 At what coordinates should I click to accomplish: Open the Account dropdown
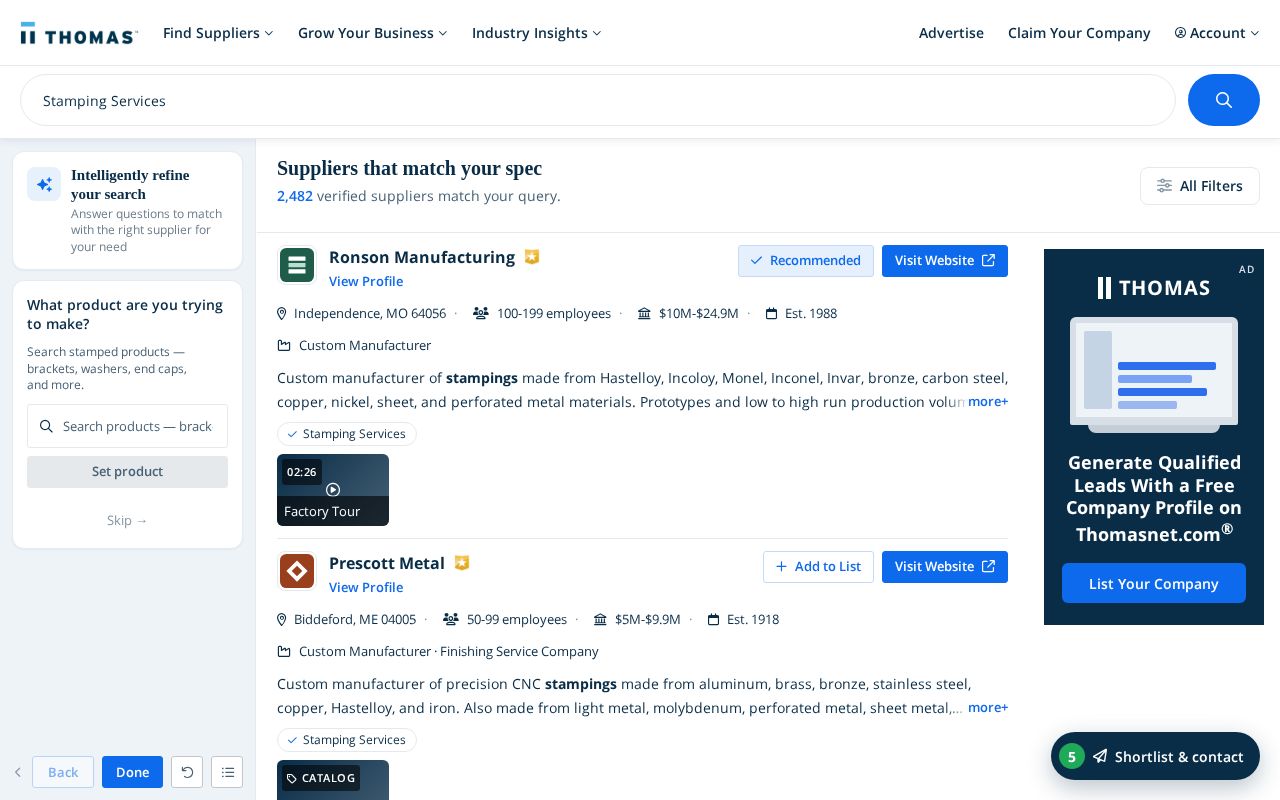pos(1217,33)
